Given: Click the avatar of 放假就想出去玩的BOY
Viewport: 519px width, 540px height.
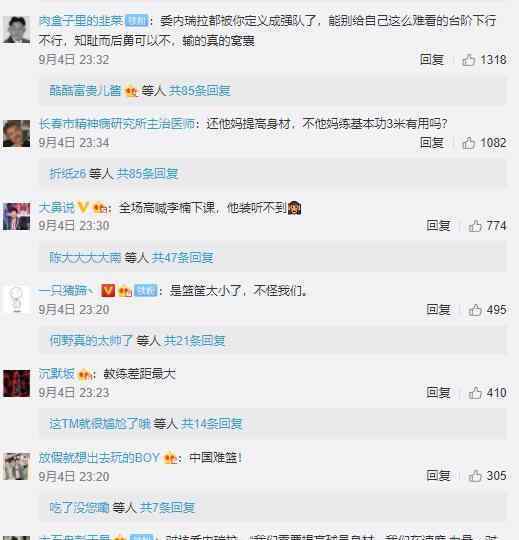Looking at the screenshot, I should tap(16, 467).
